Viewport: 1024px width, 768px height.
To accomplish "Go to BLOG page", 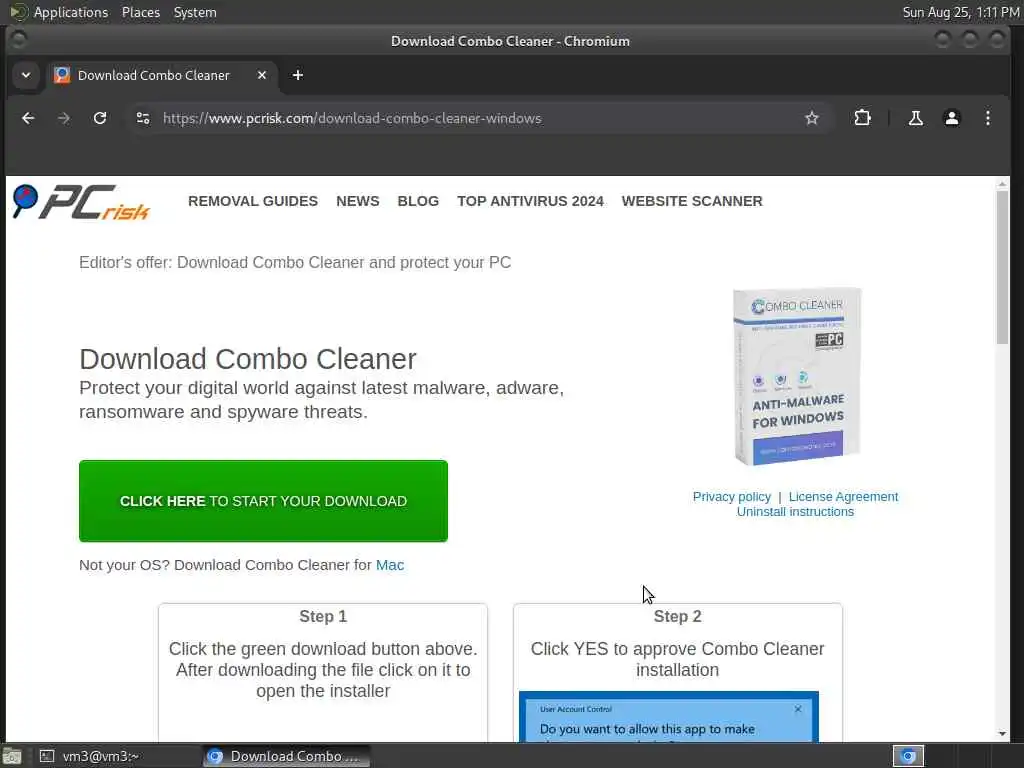I will (418, 201).
